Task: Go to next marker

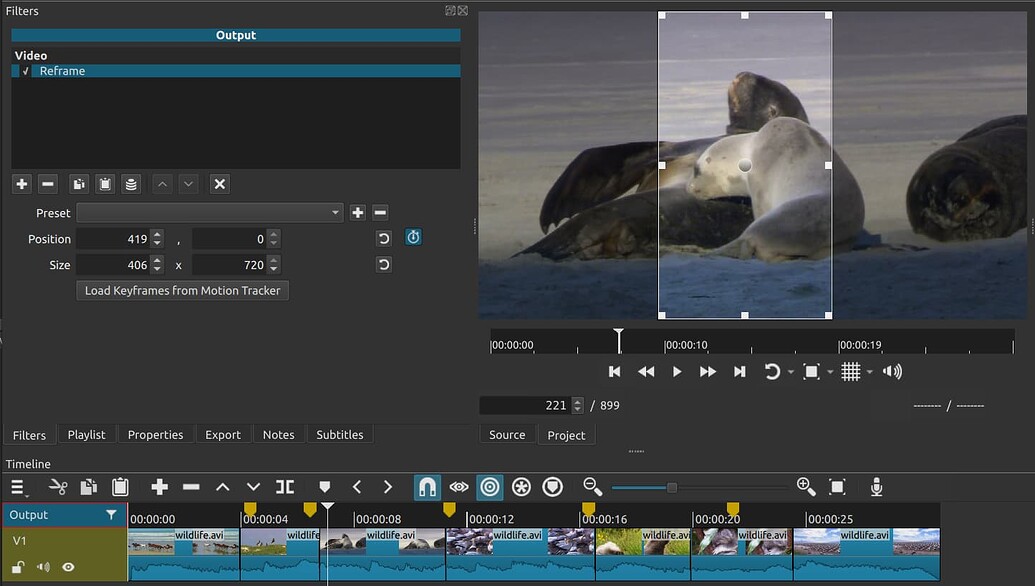Action: click(388, 487)
